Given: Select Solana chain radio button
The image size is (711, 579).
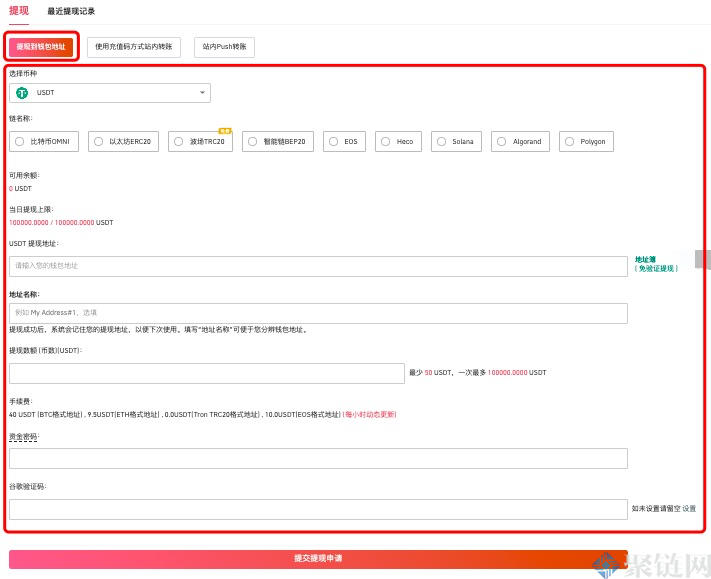Looking at the screenshot, I should point(441,141).
